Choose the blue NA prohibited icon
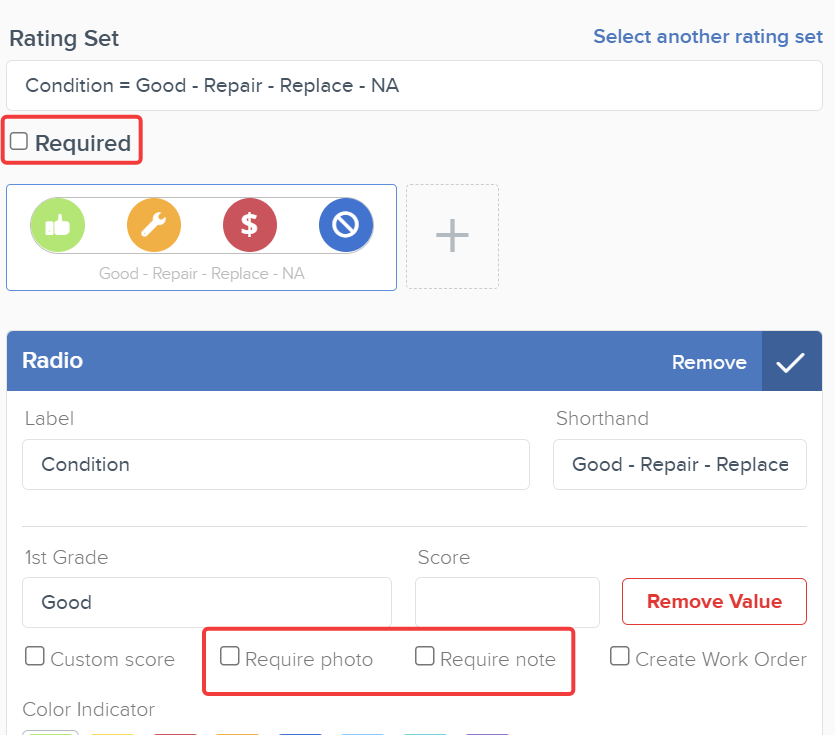 (346, 225)
